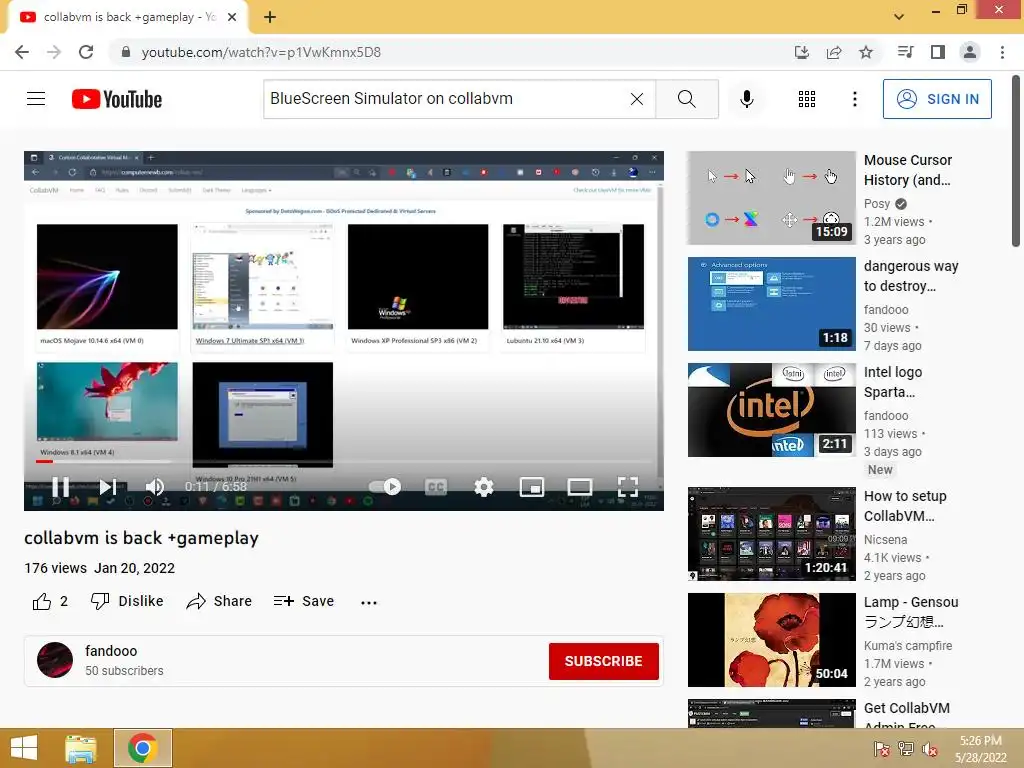Open File Explorer from taskbar
Image resolution: width=1024 pixels, height=768 pixels.
coord(80,748)
